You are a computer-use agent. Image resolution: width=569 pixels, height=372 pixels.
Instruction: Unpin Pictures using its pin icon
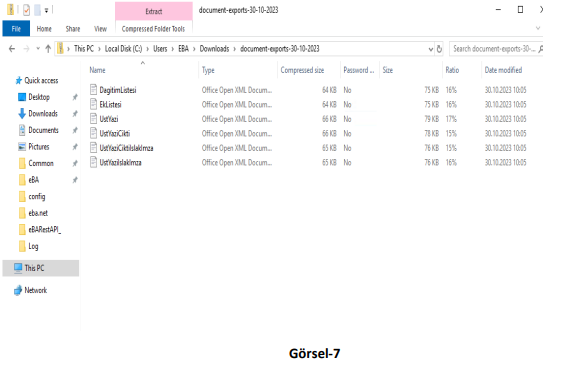pos(75,147)
